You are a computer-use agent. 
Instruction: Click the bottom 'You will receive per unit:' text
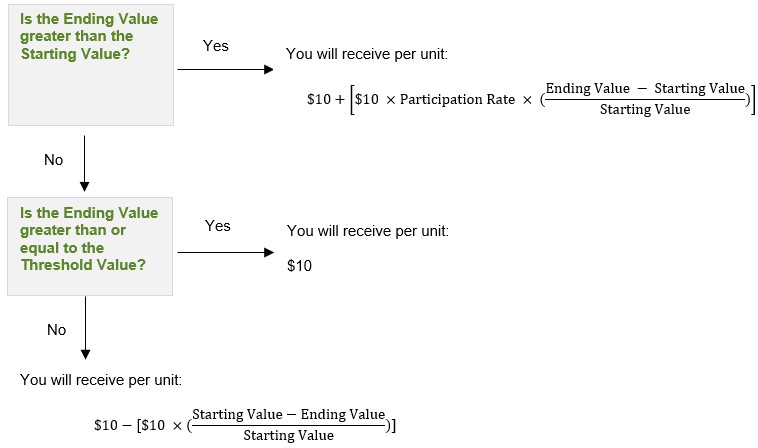tap(101, 380)
